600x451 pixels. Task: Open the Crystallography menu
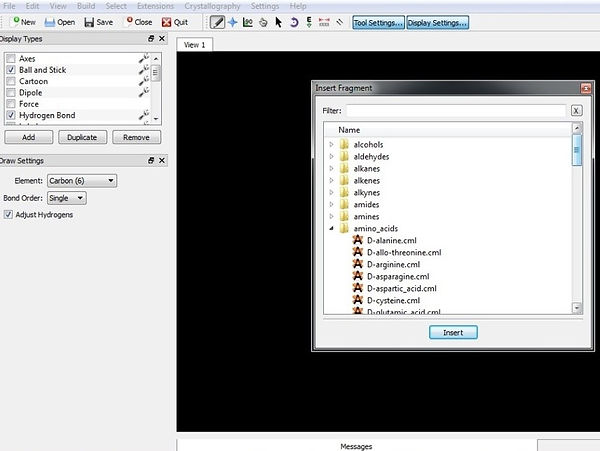(x=212, y=6)
